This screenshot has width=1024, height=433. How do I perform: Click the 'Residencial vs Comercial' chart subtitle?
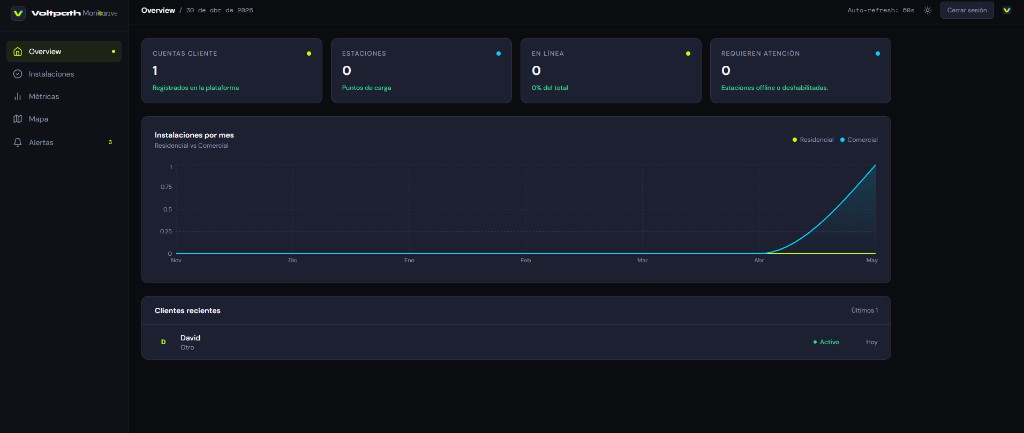[191, 146]
